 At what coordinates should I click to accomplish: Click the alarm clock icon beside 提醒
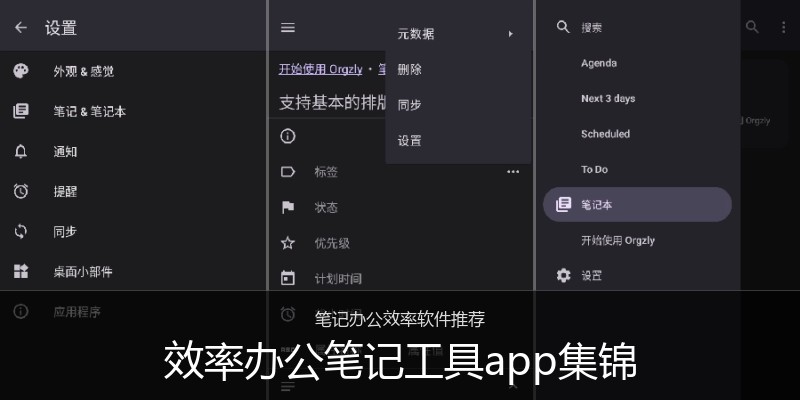[x=21, y=191]
